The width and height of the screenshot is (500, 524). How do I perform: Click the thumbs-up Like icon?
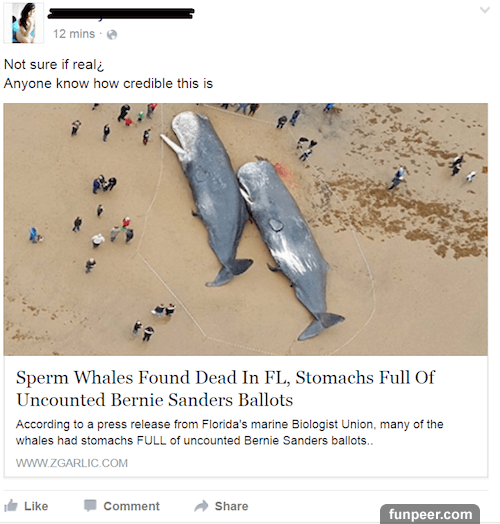pos(11,505)
